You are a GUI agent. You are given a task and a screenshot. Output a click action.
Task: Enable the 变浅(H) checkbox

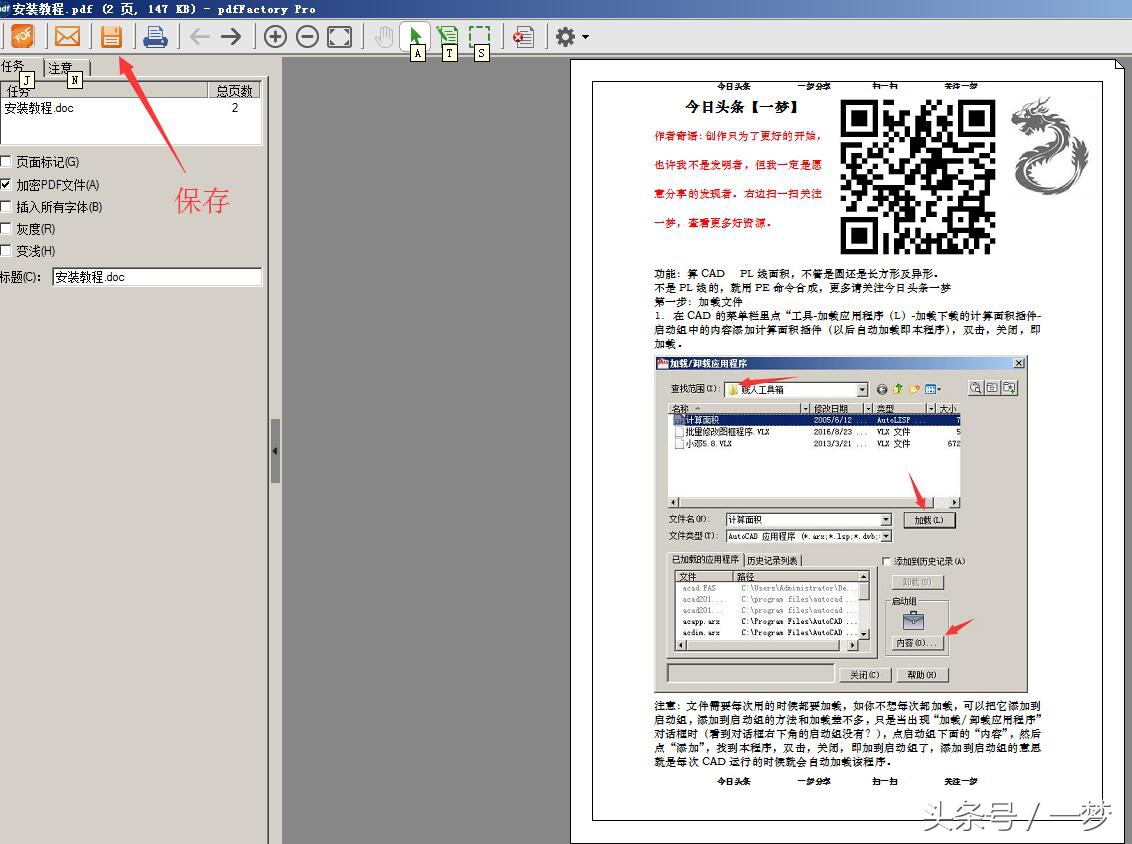click(x=5, y=251)
